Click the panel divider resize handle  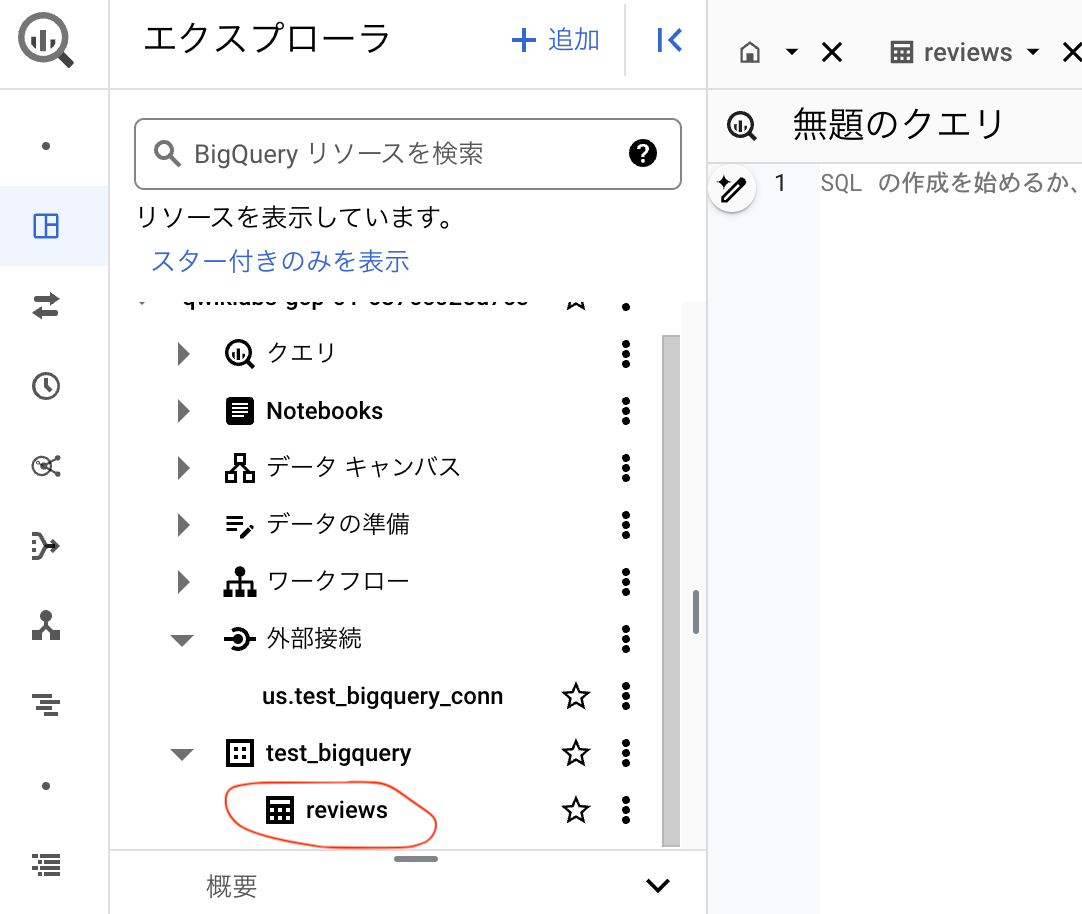pyautogui.click(x=696, y=611)
